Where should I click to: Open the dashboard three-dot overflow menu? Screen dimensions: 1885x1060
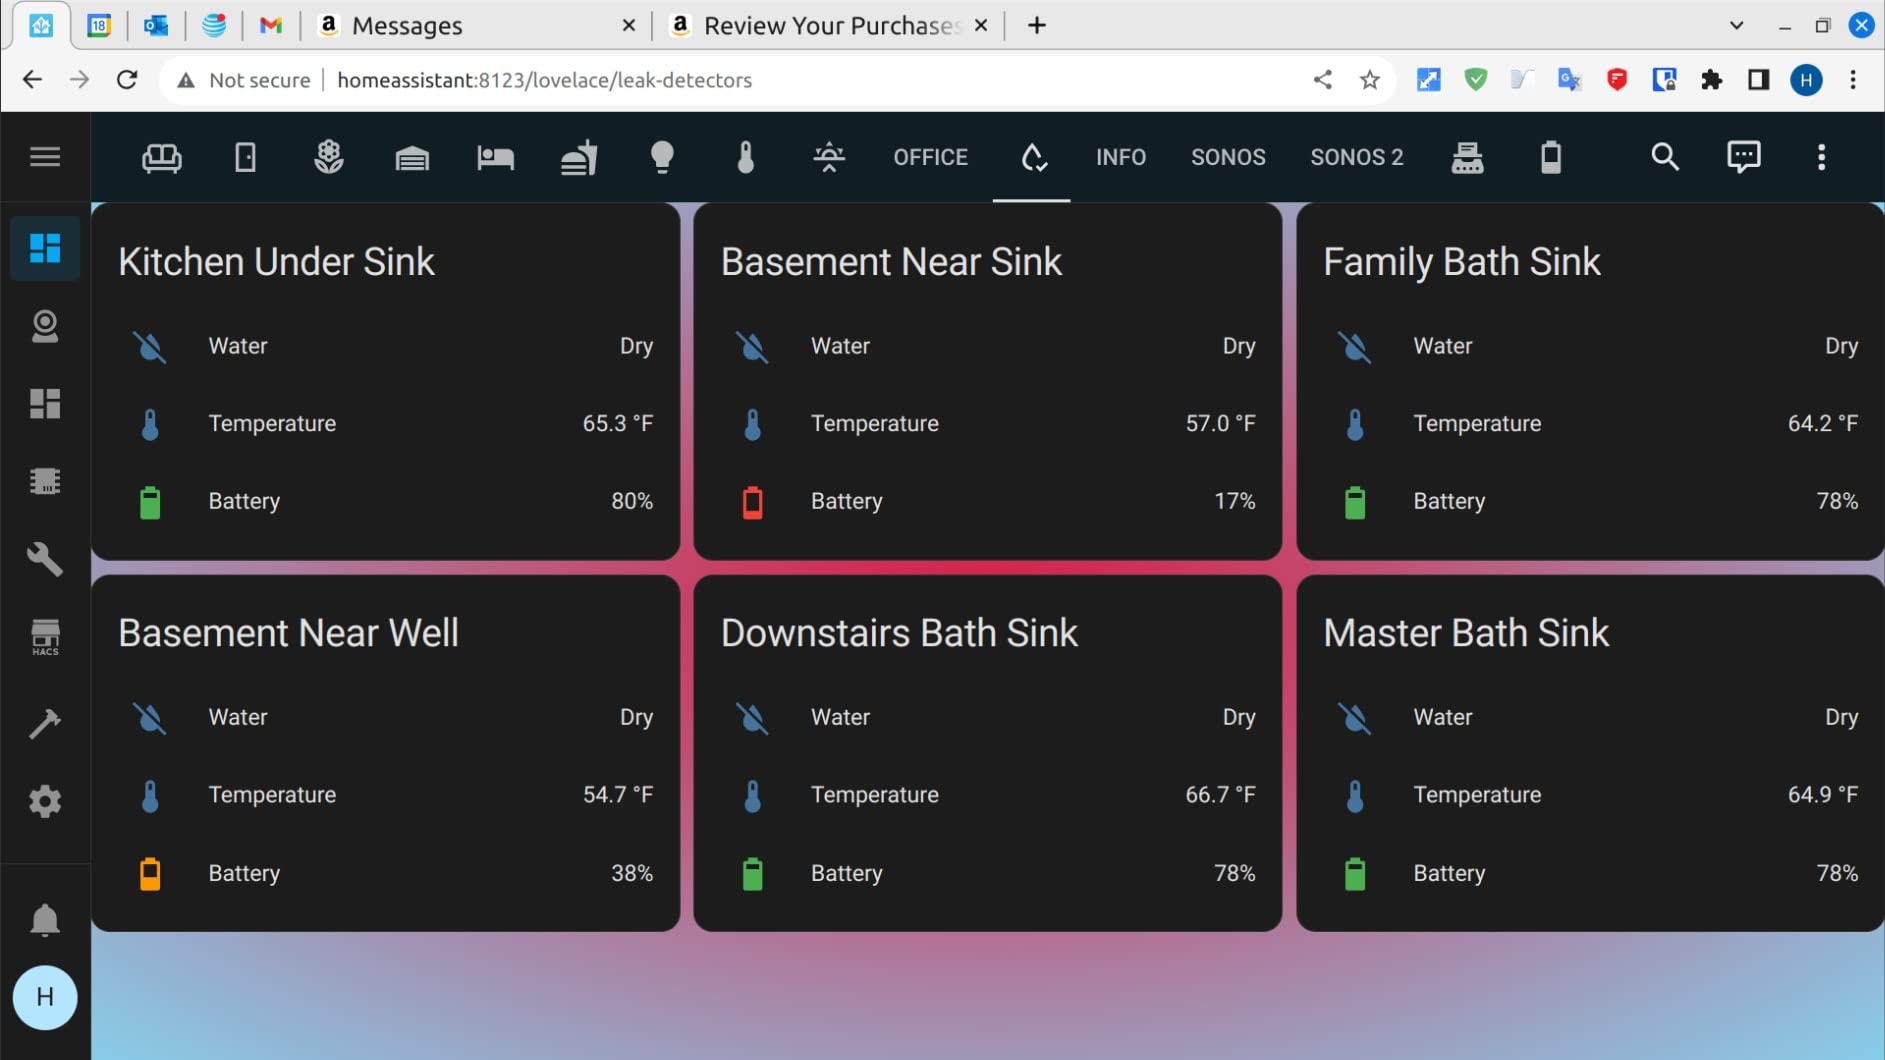point(1821,157)
